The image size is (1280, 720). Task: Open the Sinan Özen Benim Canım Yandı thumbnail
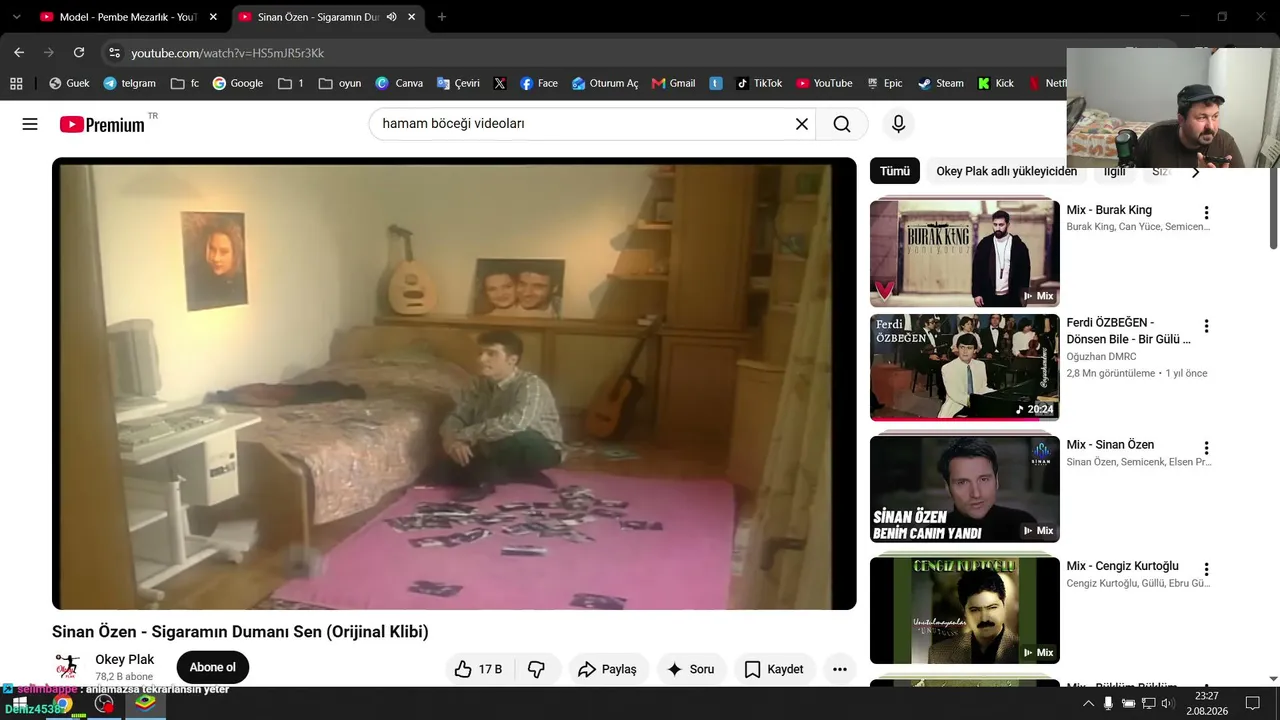coord(965,489)
